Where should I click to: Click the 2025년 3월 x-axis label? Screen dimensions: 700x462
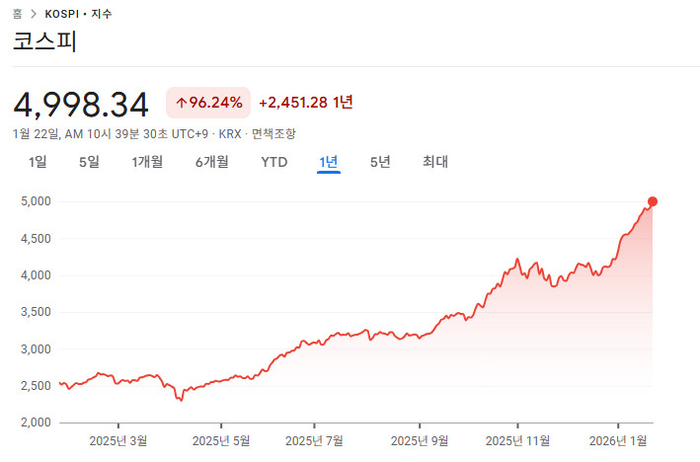click(x=118, y=438)
